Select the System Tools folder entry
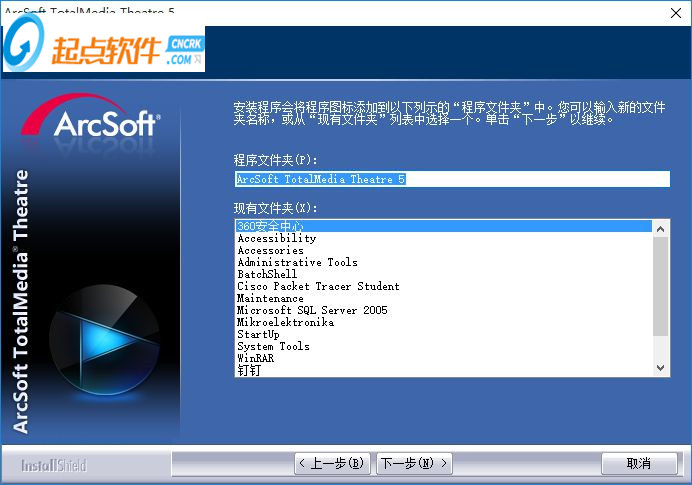 (x=443, y=346)
